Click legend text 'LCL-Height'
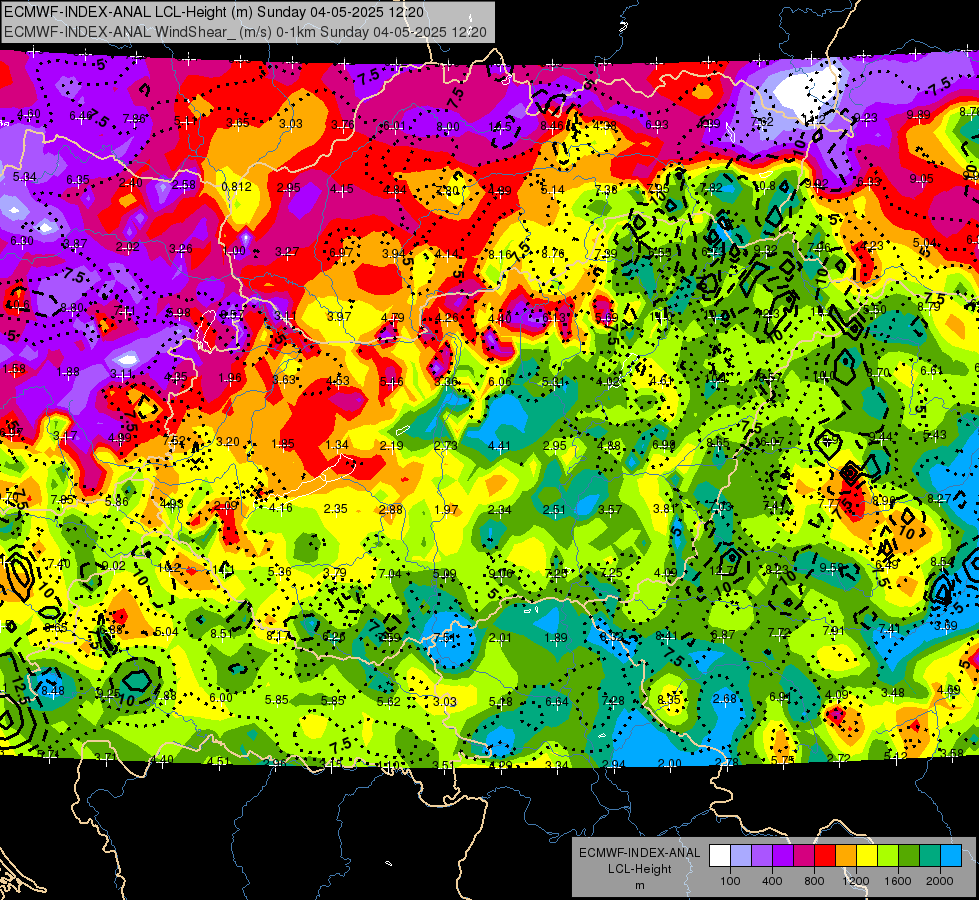The image size is (979, 900). tap(639, 869)
